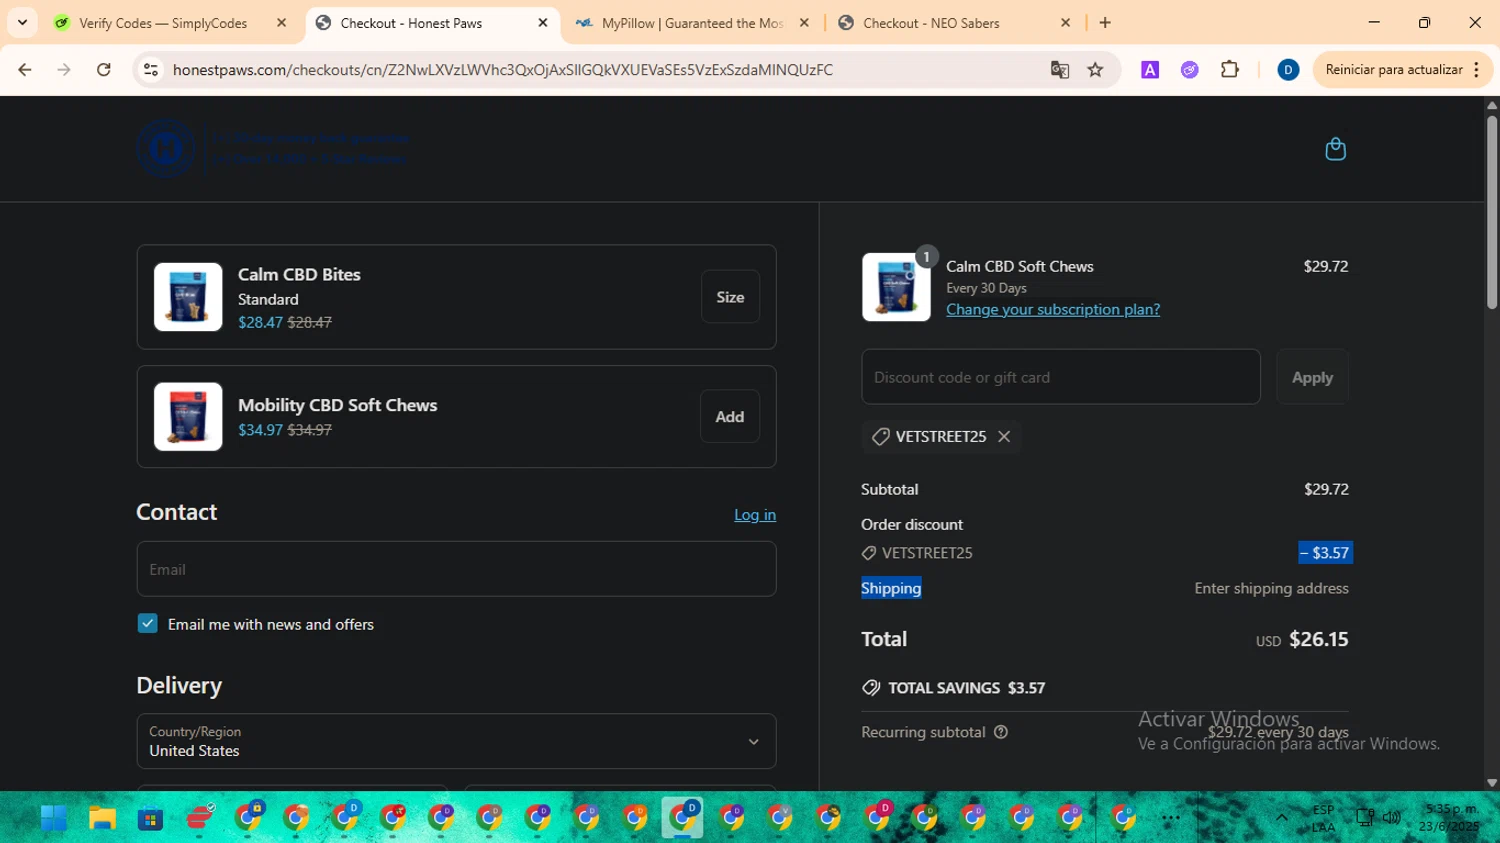Open the Translate this page icon
Viewport: 1500px width, 843px height.
click(x=1060, y=70)
